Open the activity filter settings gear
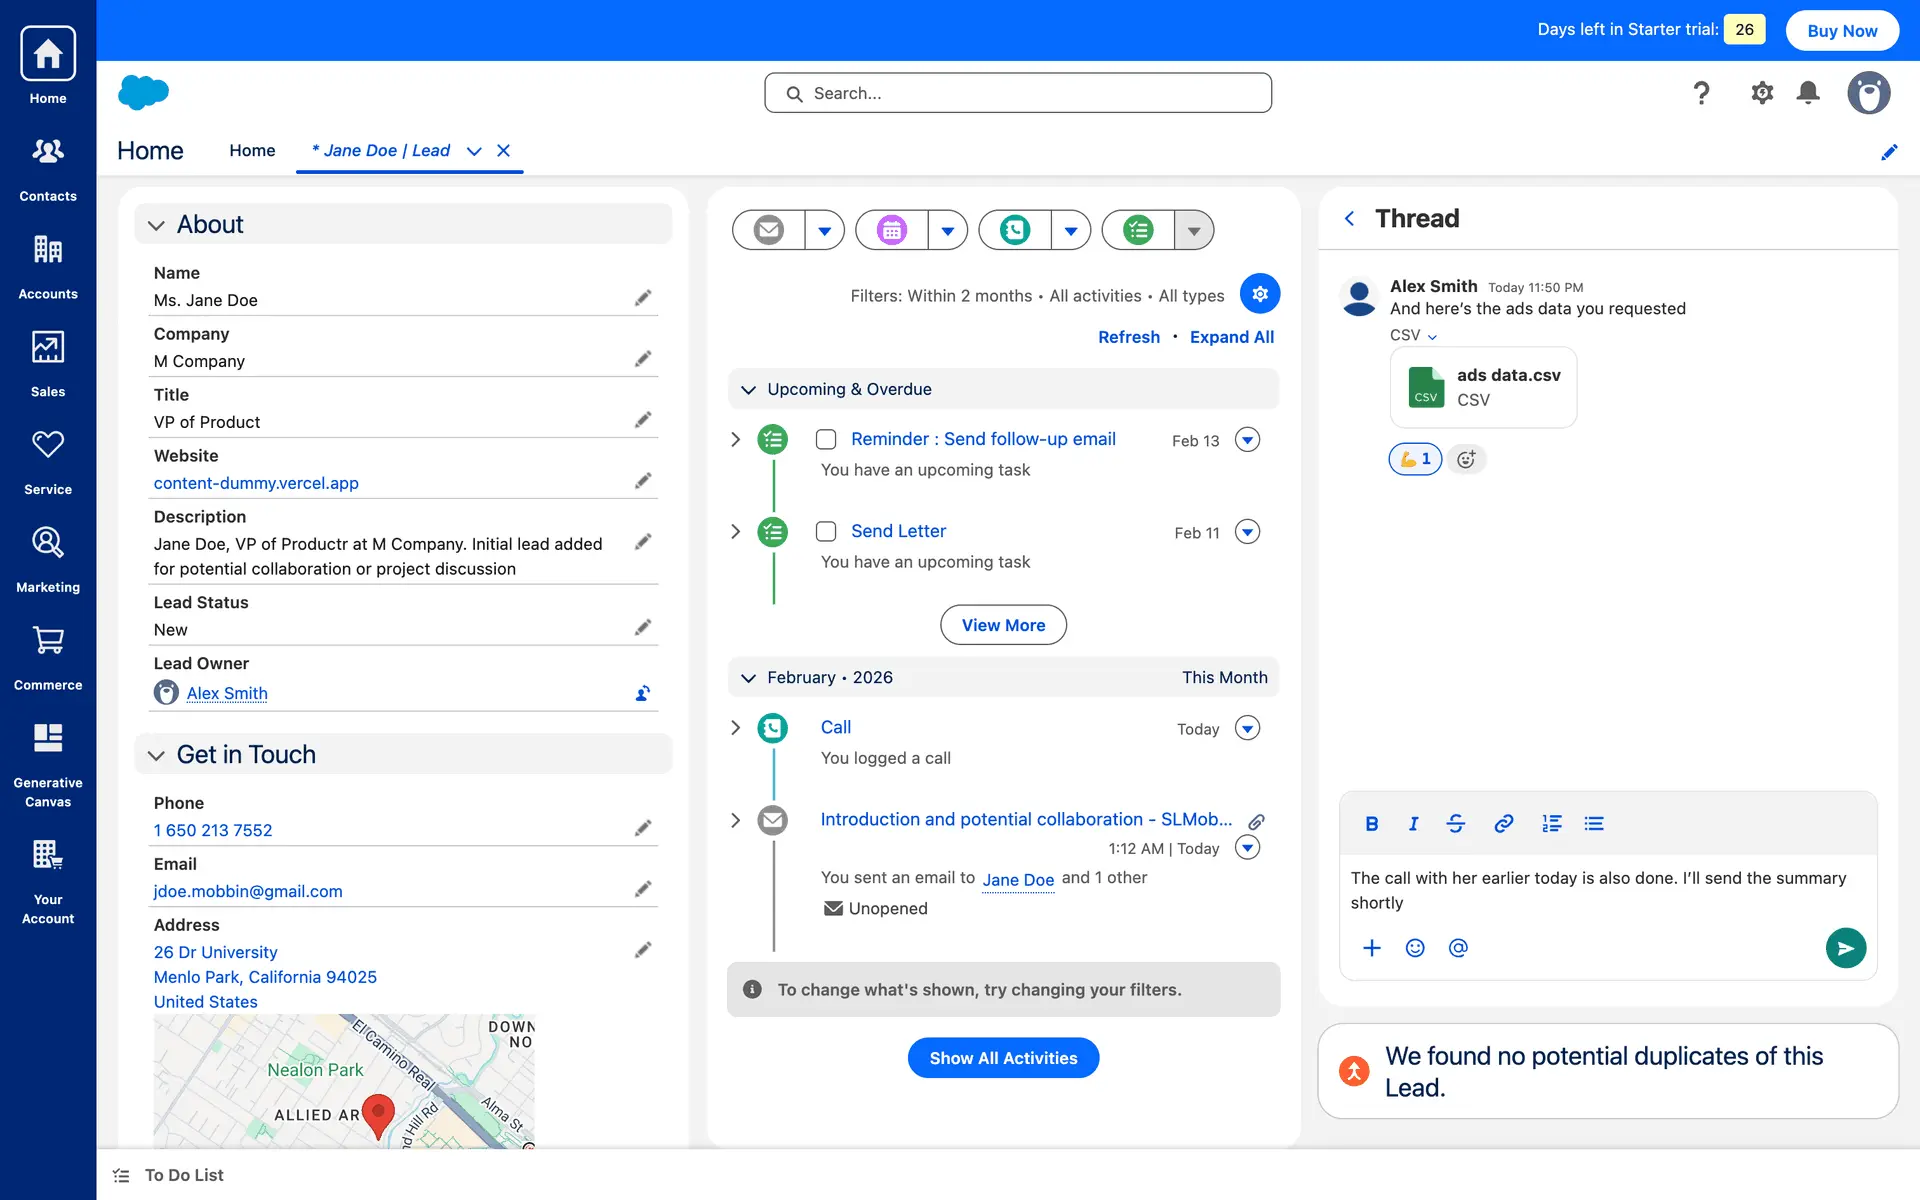Image resolution: width=1920 pixels, height=1200 pixels. 1260,294
